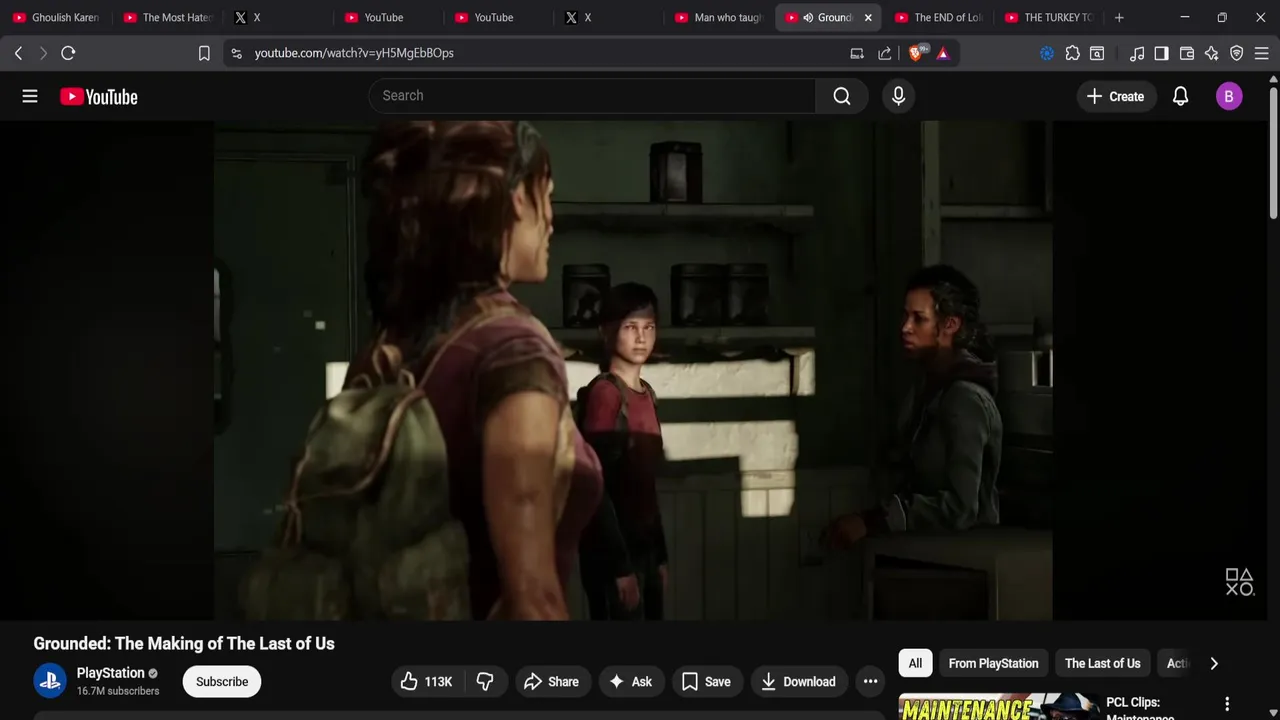The width and height of the screenshot is (1280, 720).
Task: Click the blue circular extension icon
Action: (1047, 53)
